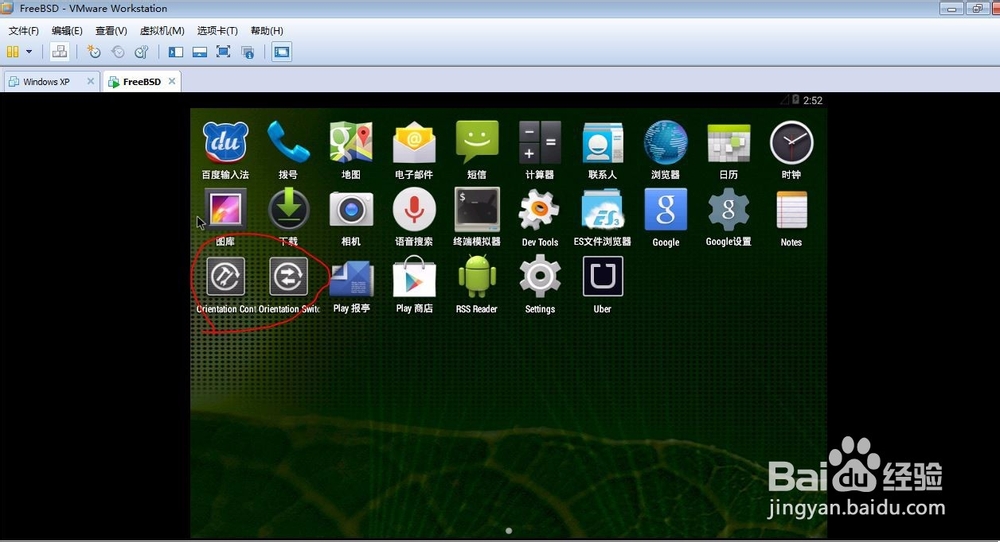Open the 帮助(H) menu

click(267, 31)
